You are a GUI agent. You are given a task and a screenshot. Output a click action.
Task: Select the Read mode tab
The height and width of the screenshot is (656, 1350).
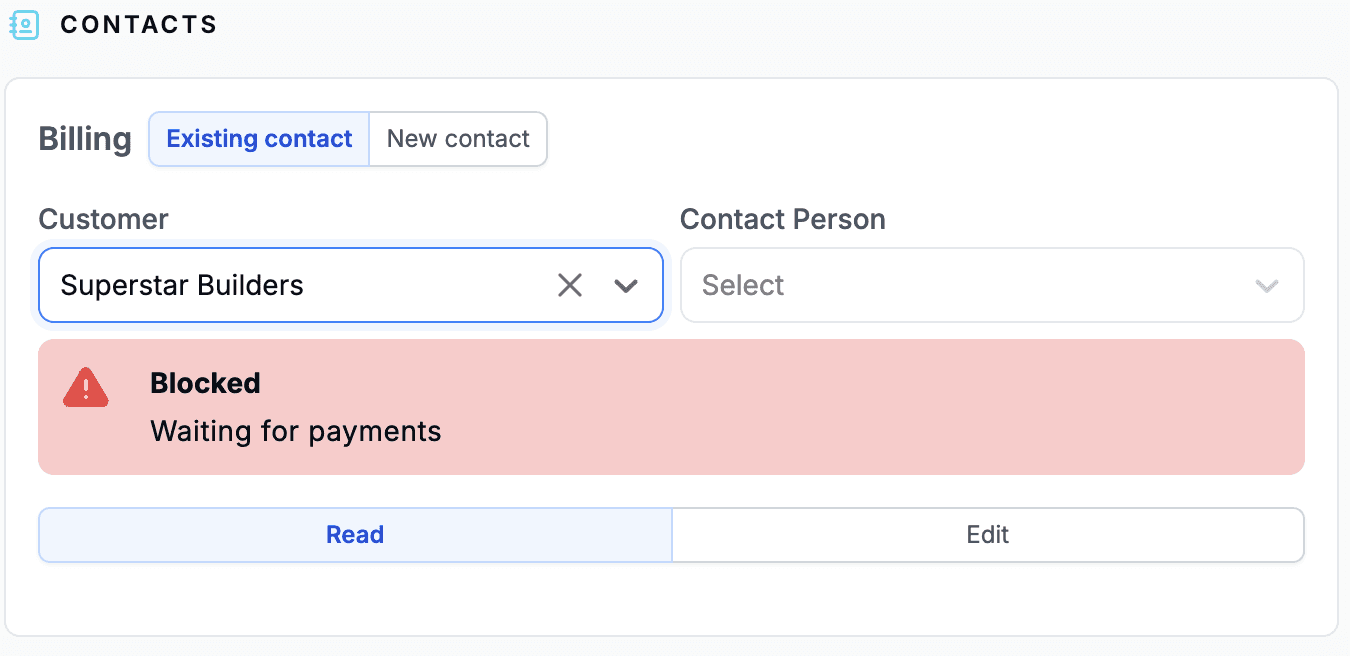(355, 535)
